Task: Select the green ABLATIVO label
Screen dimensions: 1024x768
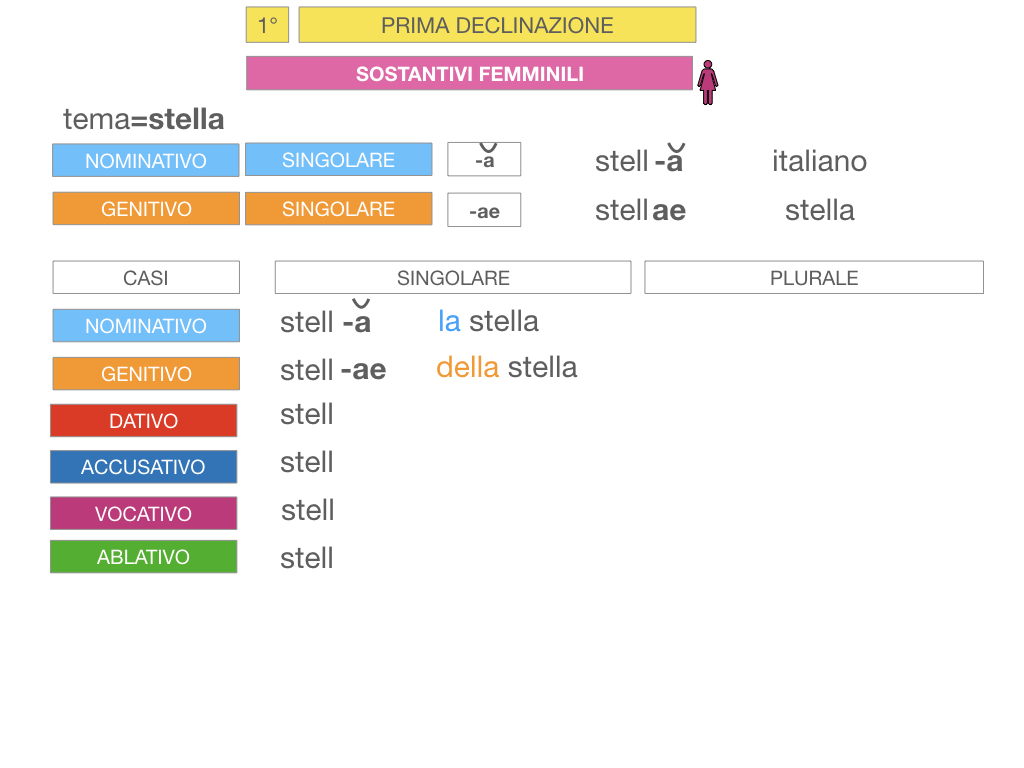Action: click(x=144, y=557)
